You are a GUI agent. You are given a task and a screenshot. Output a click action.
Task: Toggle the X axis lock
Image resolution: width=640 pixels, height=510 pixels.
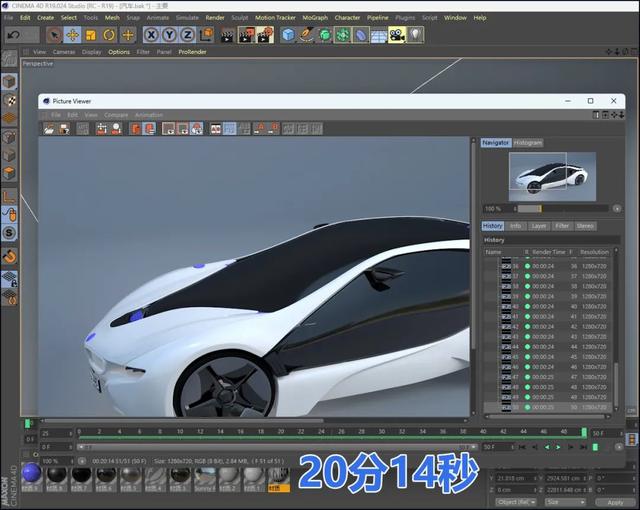[151, 35]
